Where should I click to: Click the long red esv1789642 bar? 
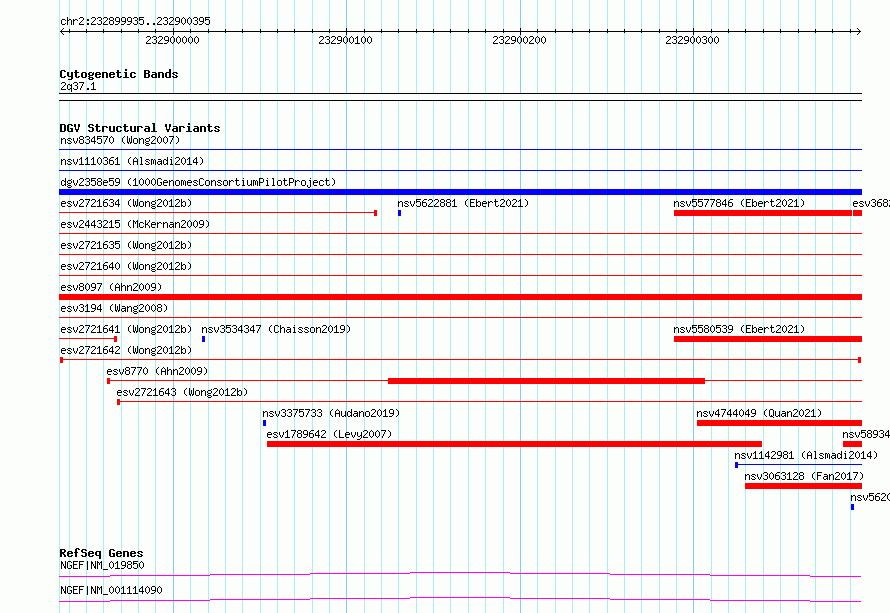514,444
